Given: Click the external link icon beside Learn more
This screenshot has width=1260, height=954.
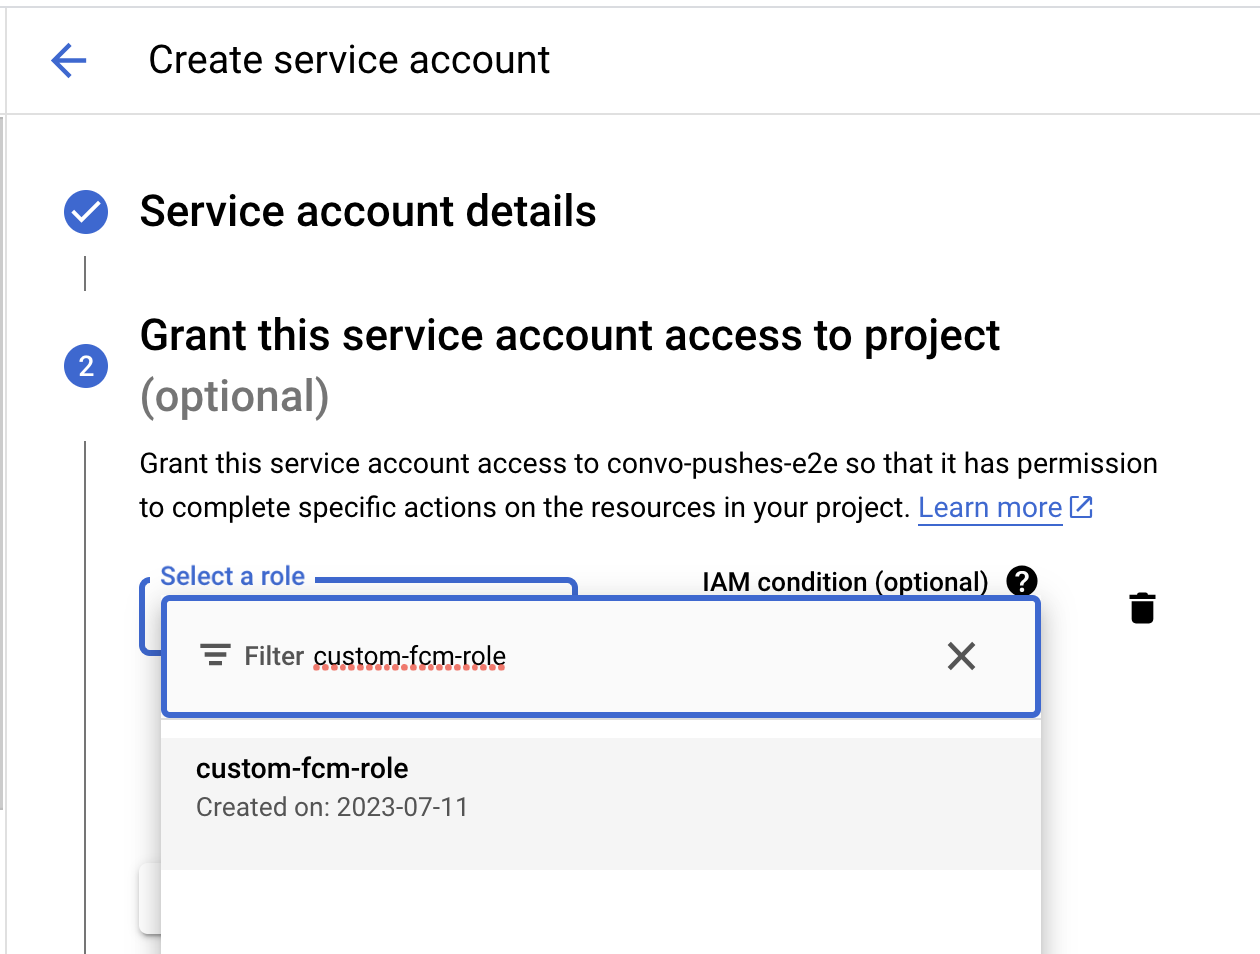Looking at the screenshot, I should click(x=1080, y=507).
